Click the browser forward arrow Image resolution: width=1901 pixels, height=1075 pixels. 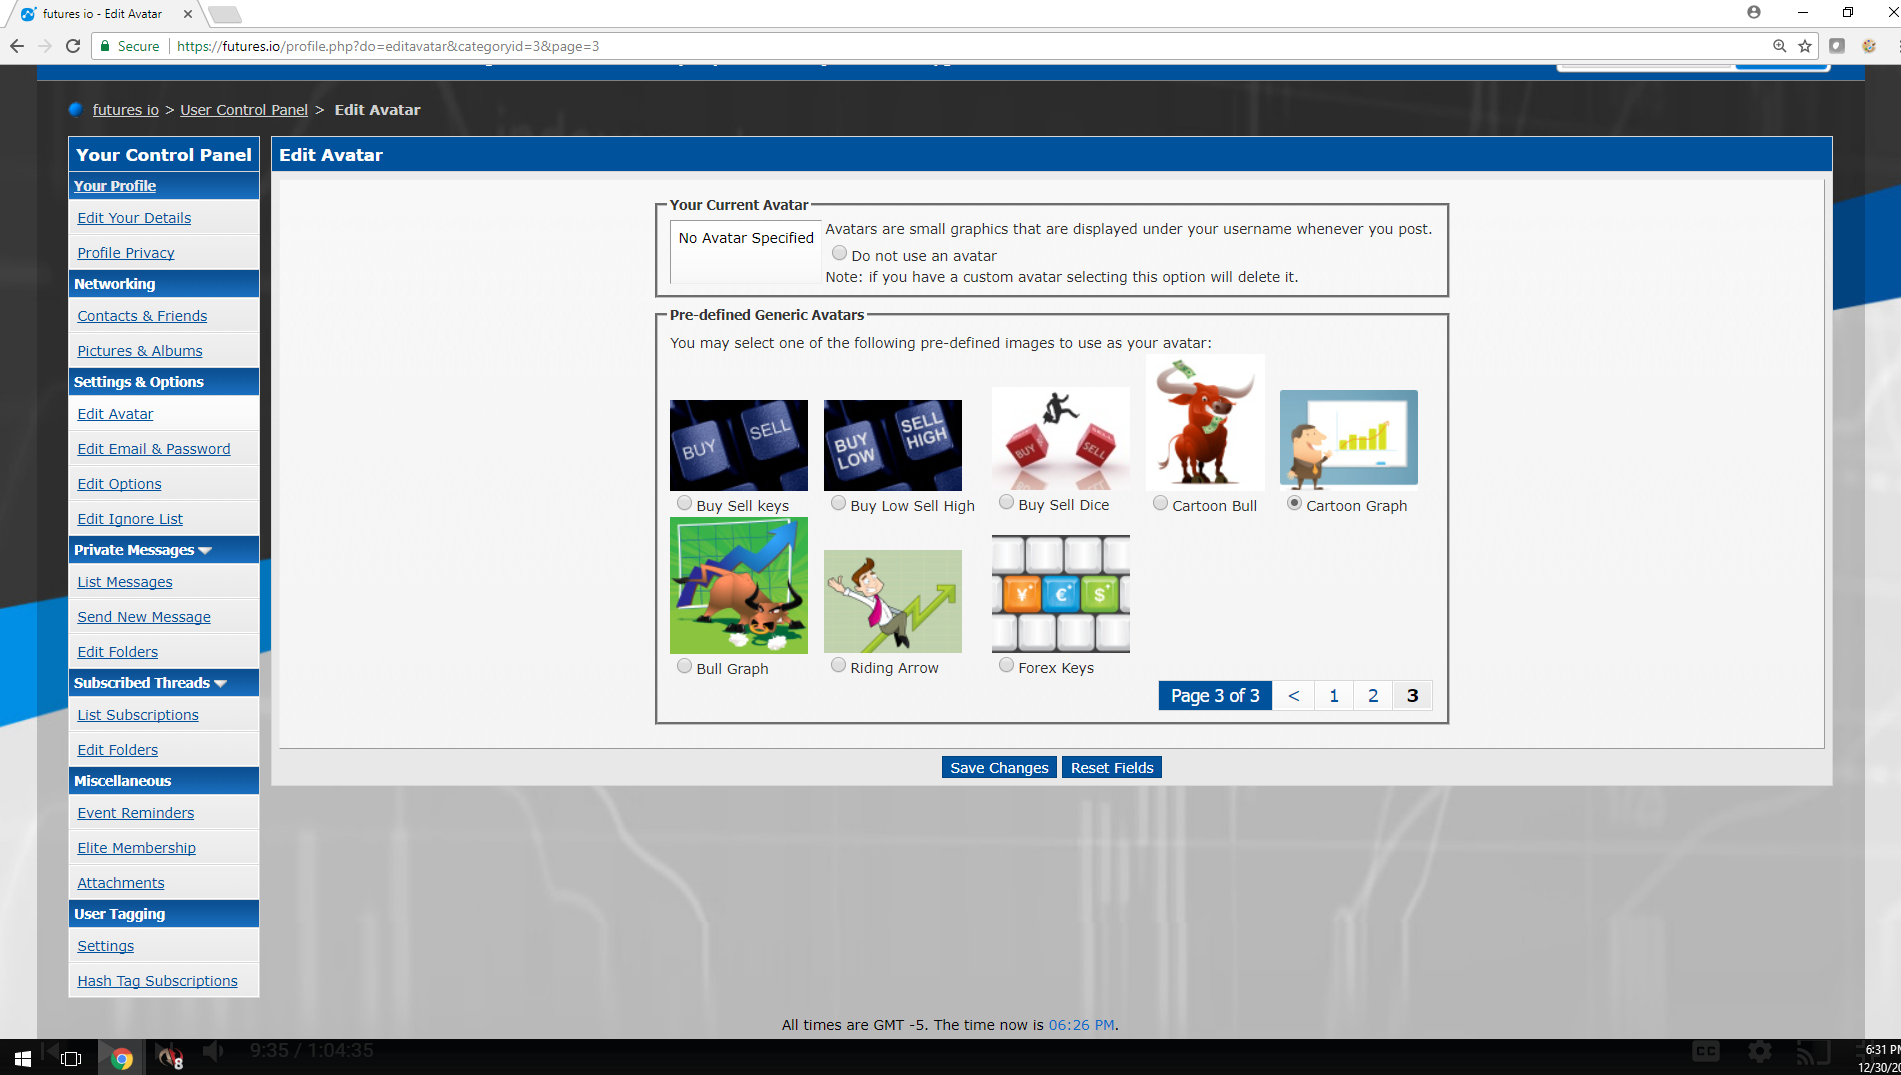click(x=45, y=46)
